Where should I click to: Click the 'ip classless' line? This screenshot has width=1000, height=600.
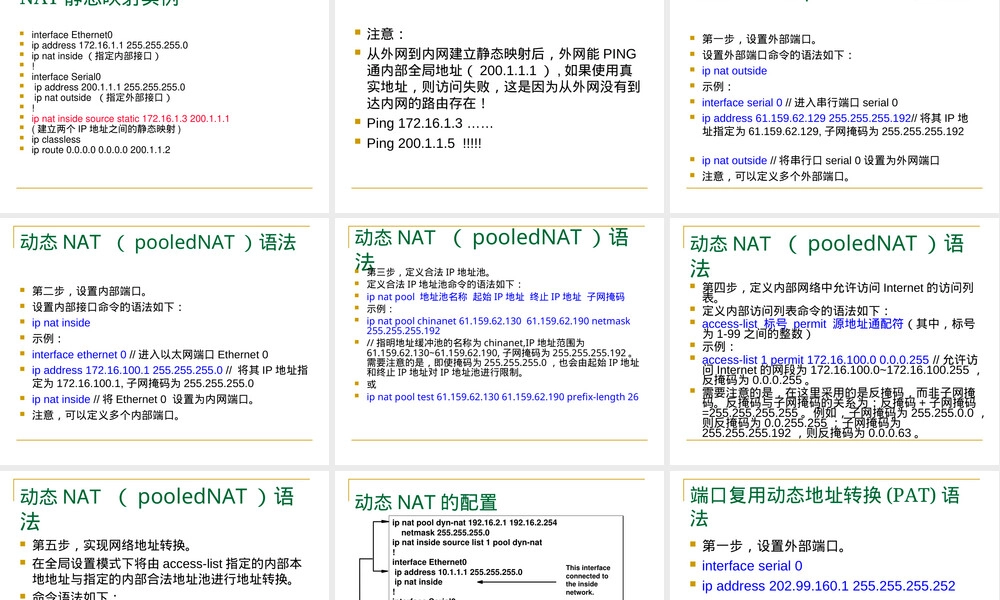tap(56, 140)
